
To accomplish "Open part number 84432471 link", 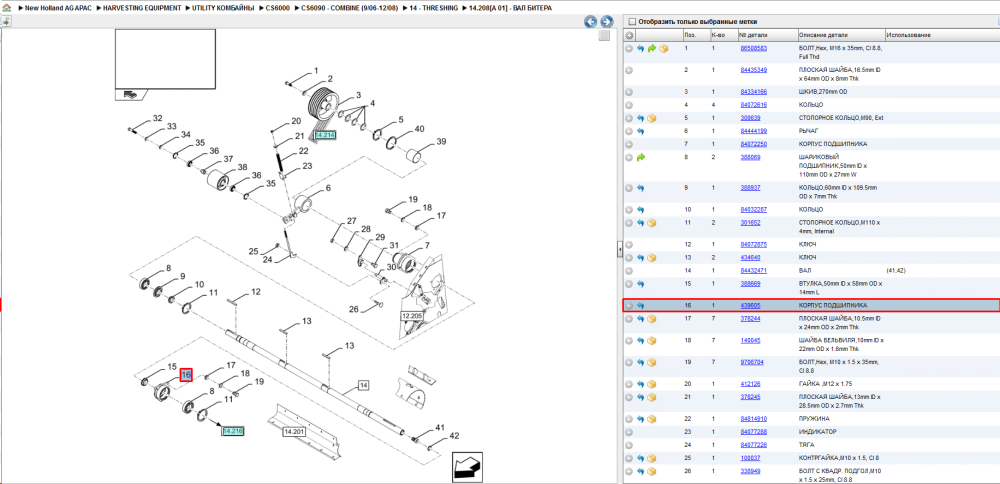I will click(753, 270).
